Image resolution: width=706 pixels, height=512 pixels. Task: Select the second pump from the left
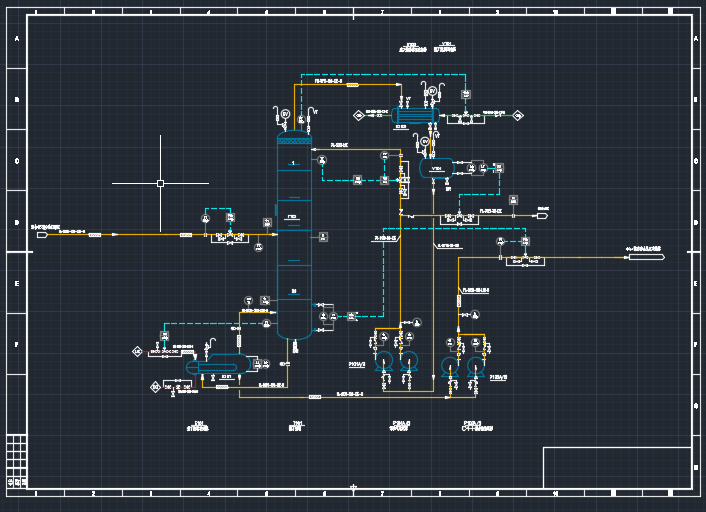408,359
